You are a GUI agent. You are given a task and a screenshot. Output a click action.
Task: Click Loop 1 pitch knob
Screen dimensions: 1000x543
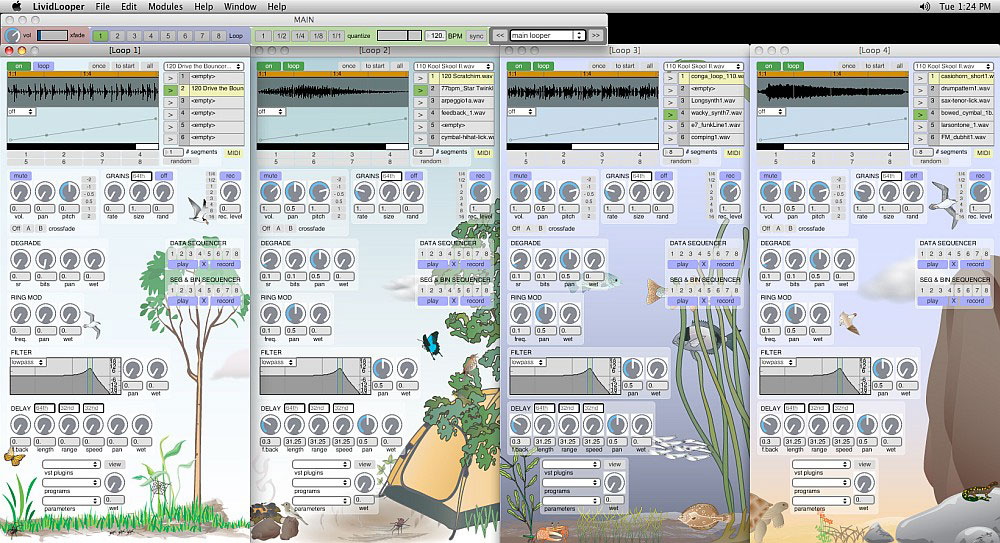[68, 191]
